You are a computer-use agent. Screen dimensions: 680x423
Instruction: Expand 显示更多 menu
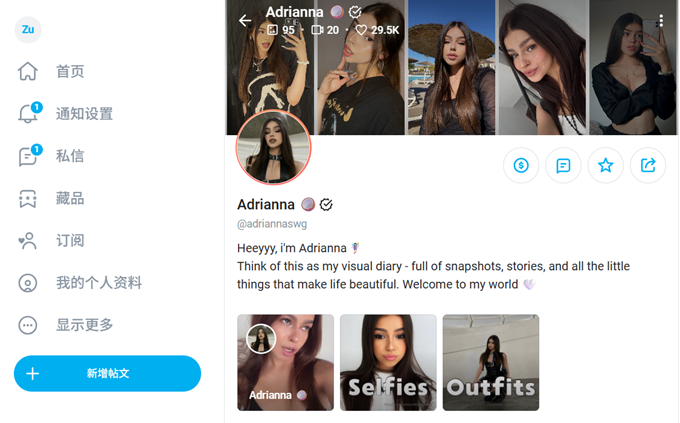pos(84,325)
